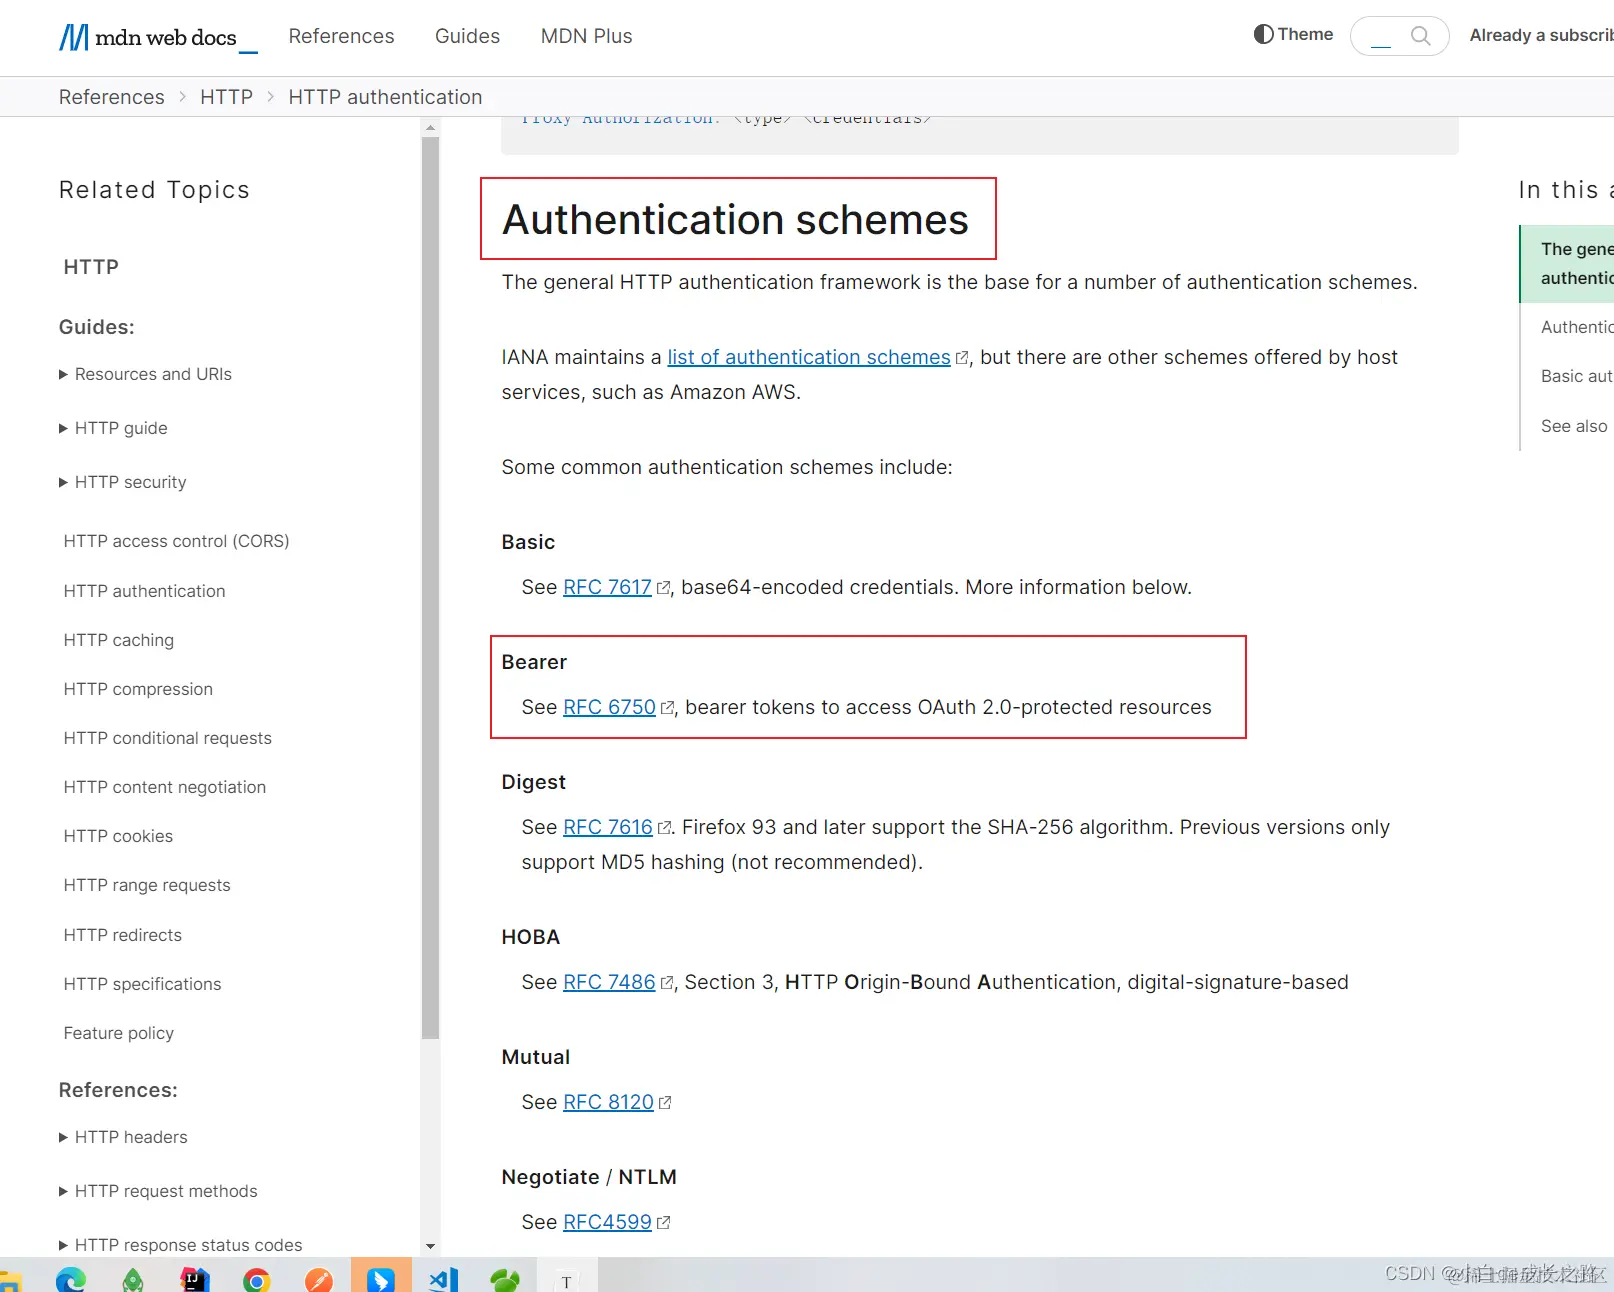Open IntelliJ IDEA from the taskbar
1614x1292 pixels.
[x=195, y=1278]
